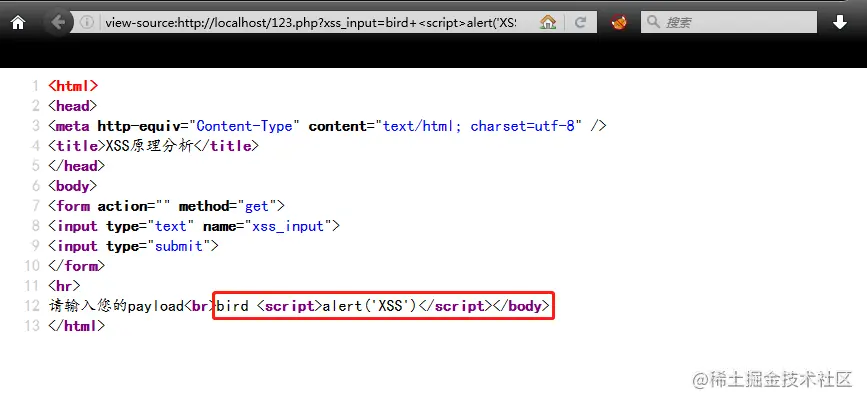
Task: Click the </html> closing tag
Action: click(x=76, y=326)
